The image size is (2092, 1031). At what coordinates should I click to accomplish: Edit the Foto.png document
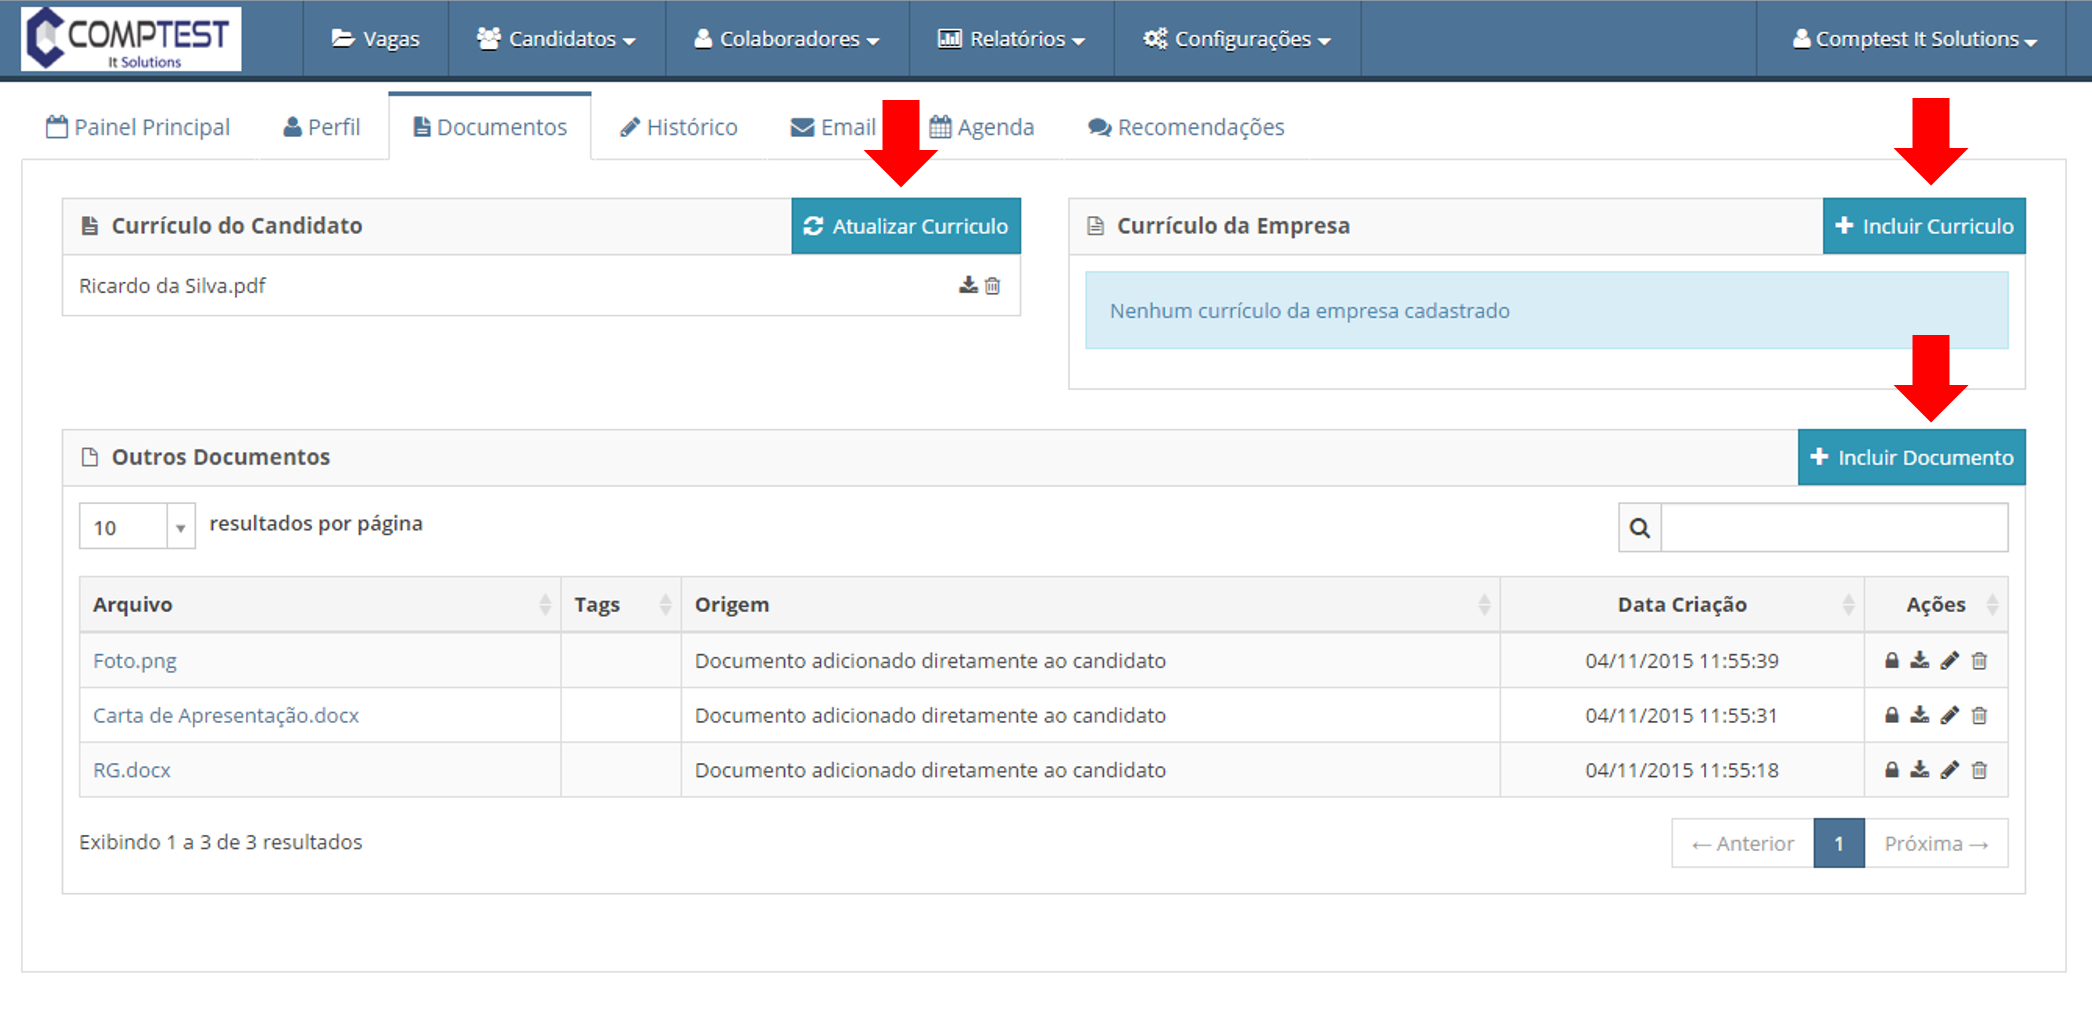[1950, 661]
